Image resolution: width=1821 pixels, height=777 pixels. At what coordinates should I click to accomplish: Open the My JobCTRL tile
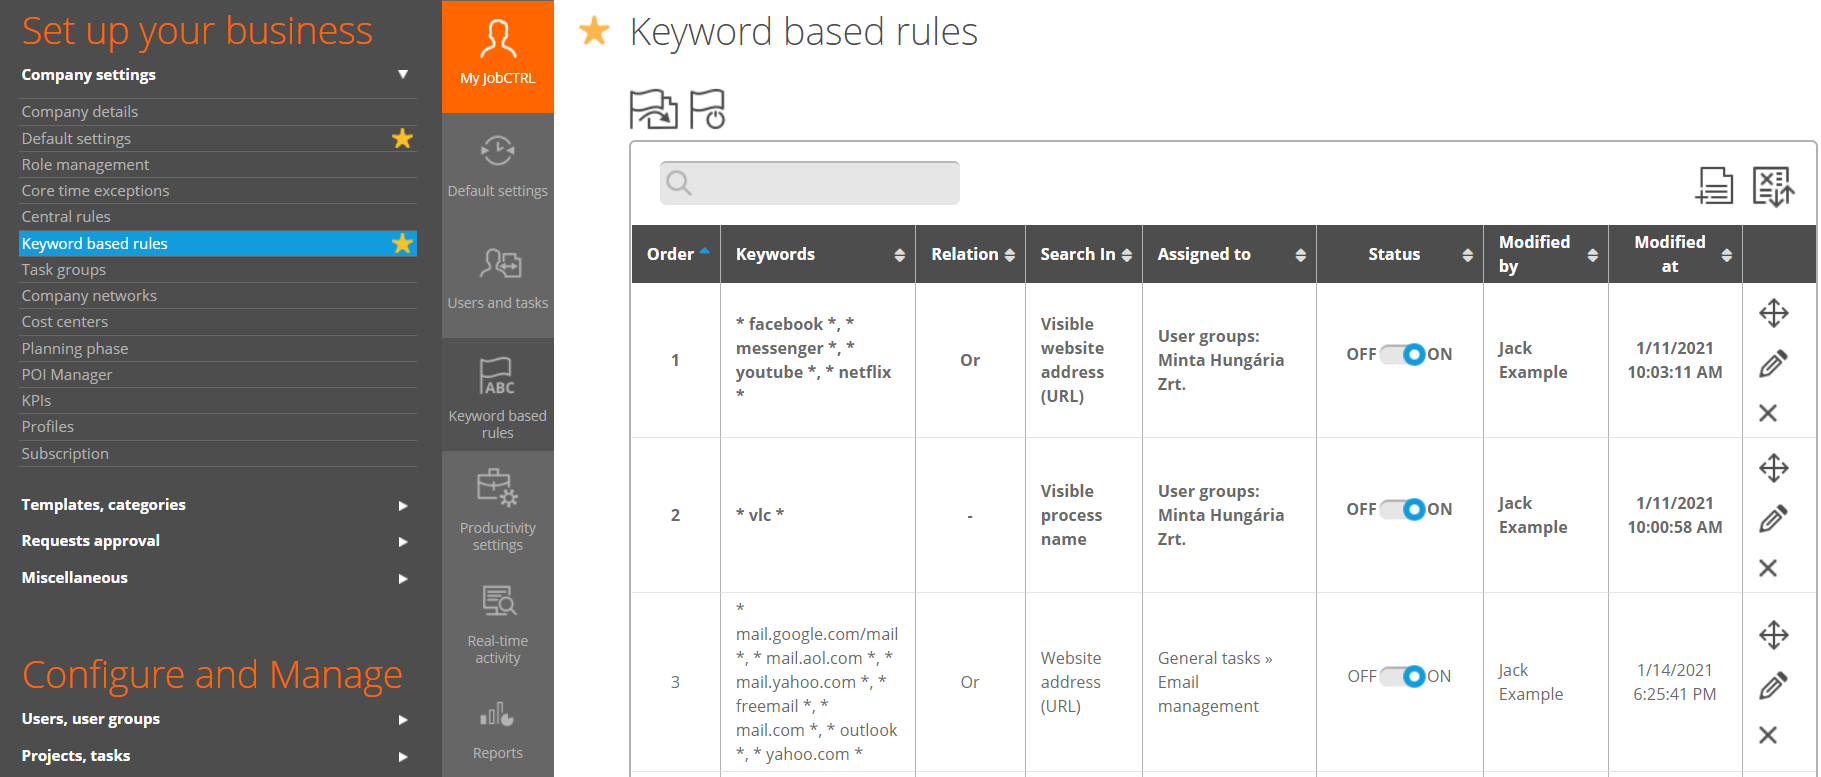[x=497, y=56]
